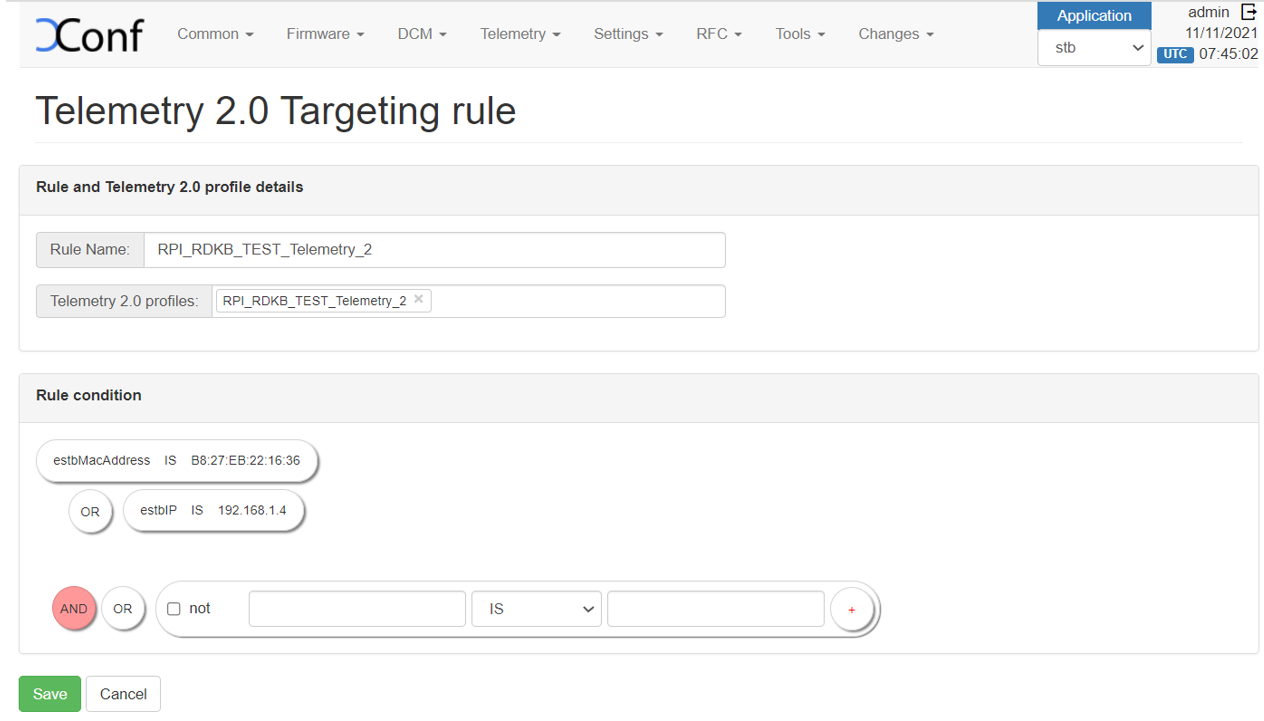The width and height of the screenshot is (1264, 721).
Task: Select the red AND operator toggle
Action: tap(74, 609)
